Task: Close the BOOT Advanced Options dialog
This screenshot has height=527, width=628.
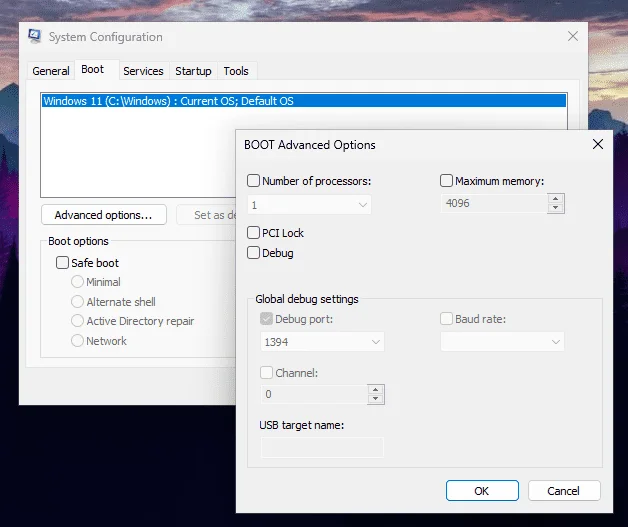Action: pos(598,144)
